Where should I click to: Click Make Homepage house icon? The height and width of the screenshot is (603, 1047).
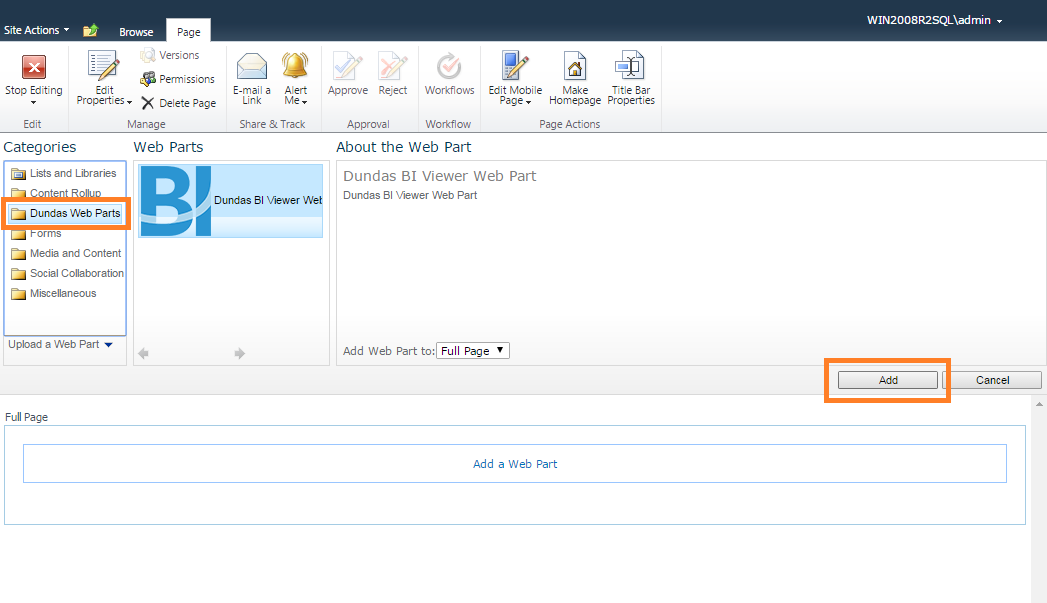(575, 66)
